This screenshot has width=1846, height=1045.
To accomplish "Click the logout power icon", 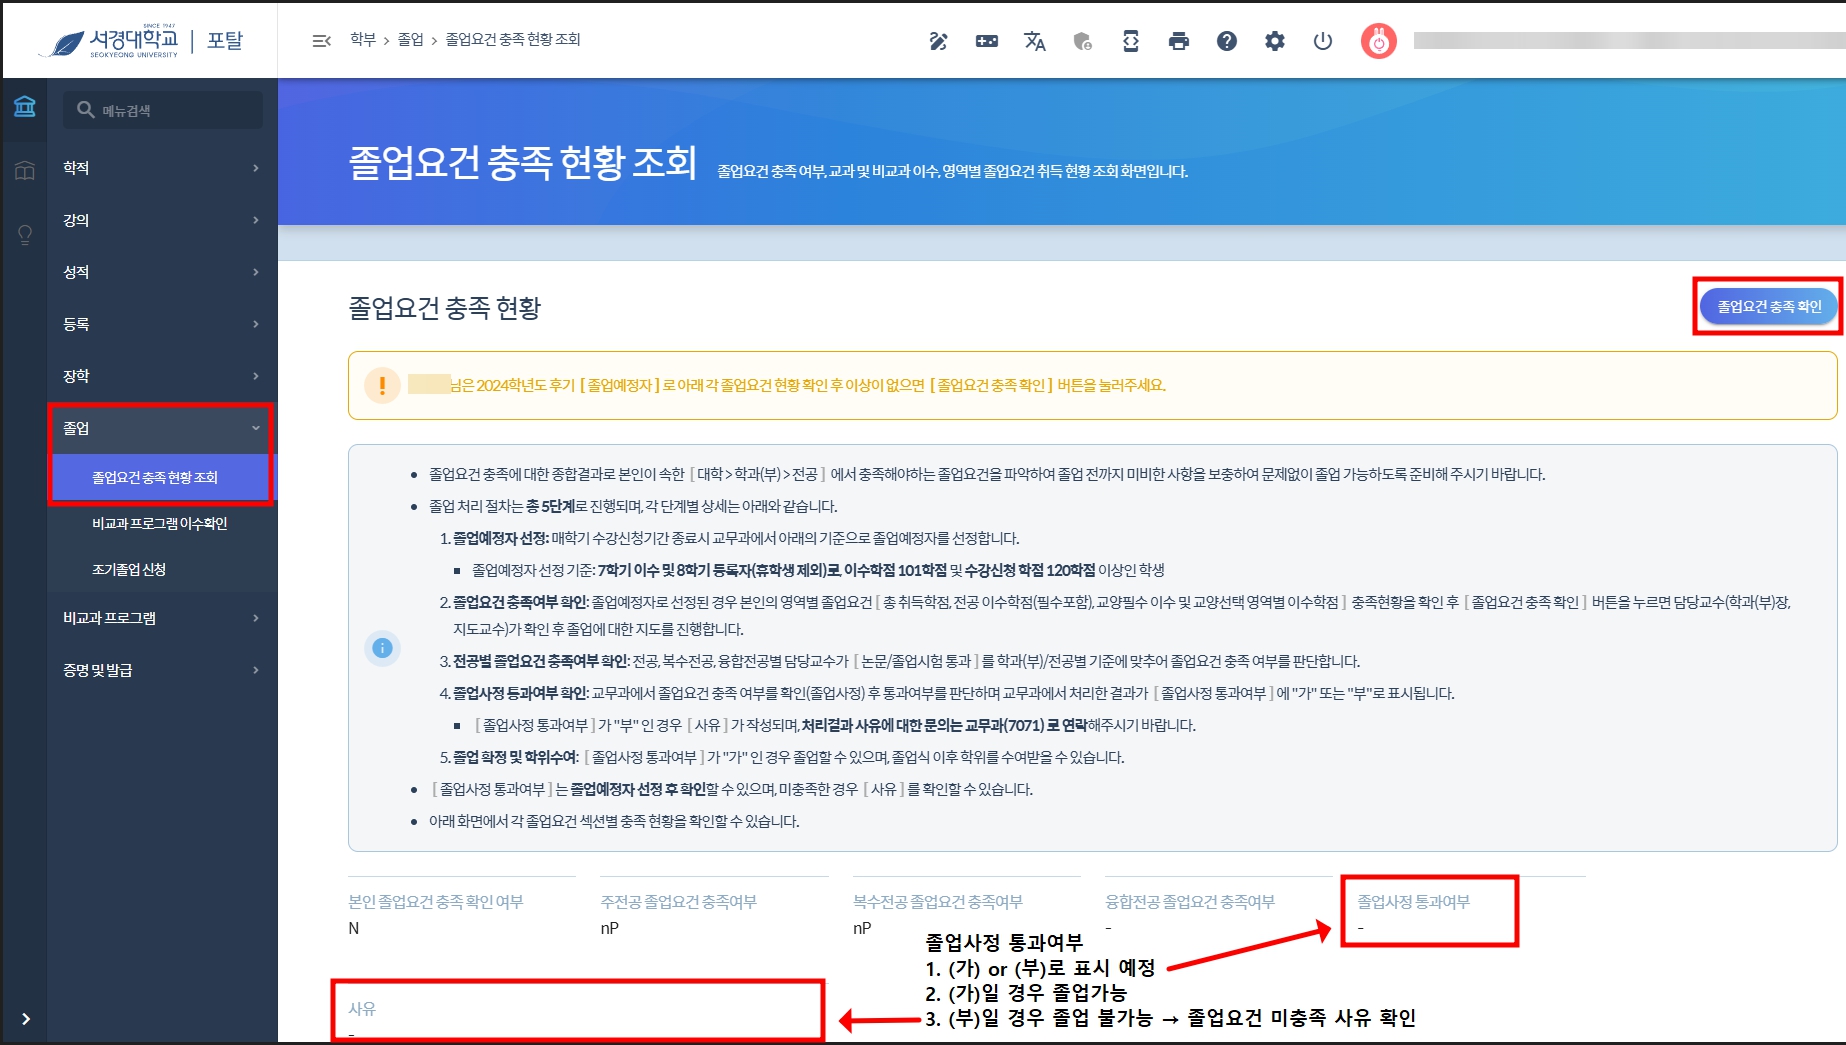I will [1322, 41].
